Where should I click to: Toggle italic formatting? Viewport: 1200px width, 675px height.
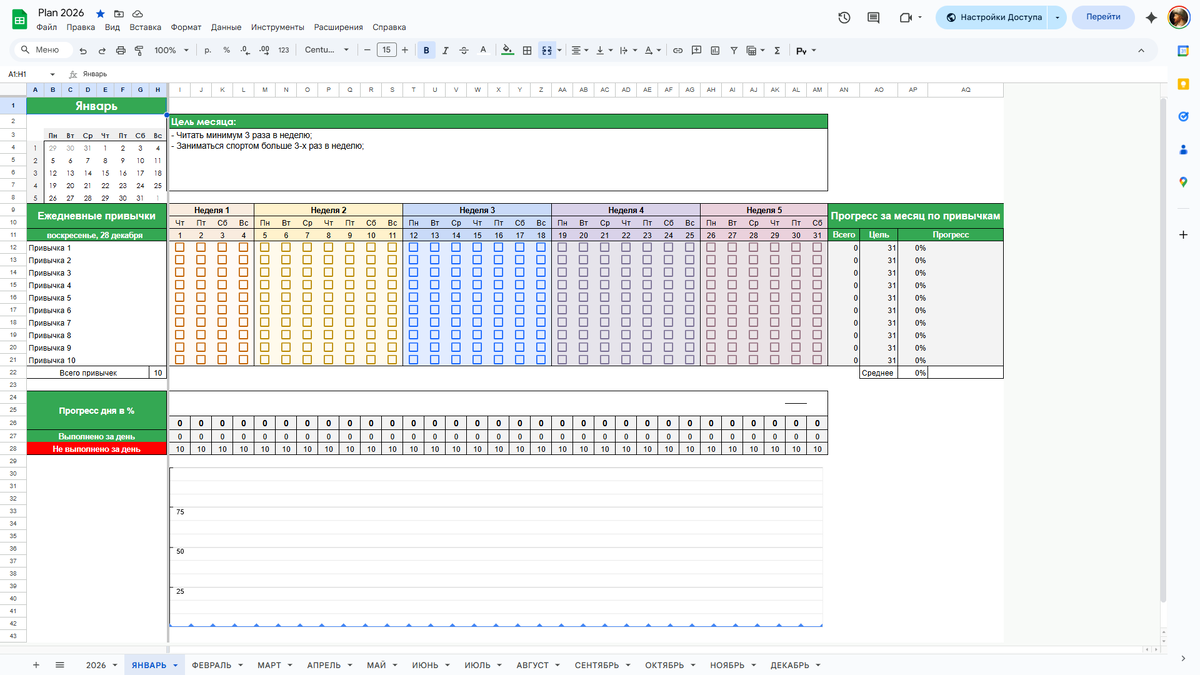click(x=446, y=50)
